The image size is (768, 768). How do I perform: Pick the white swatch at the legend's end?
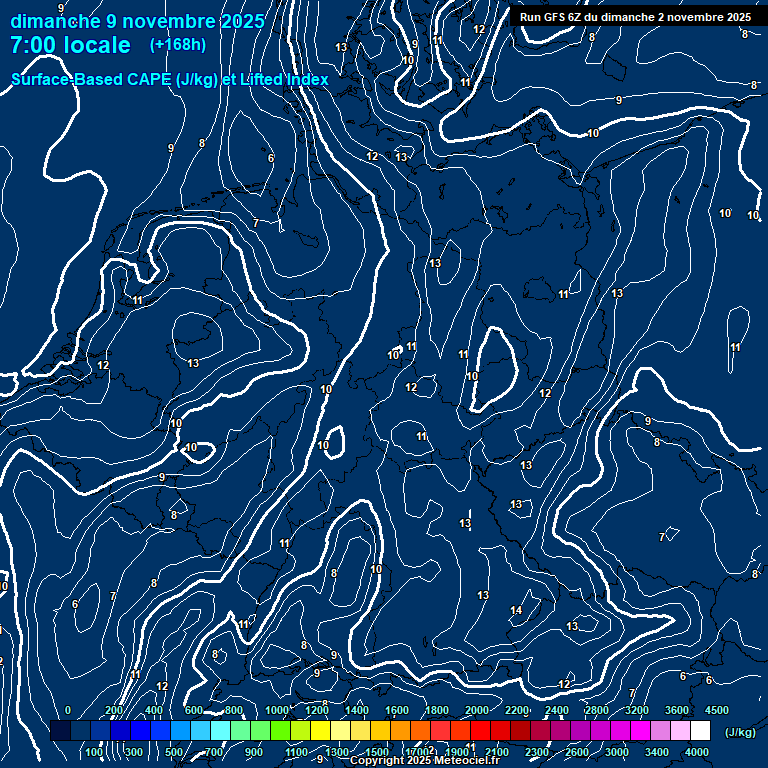coord(700,730)
